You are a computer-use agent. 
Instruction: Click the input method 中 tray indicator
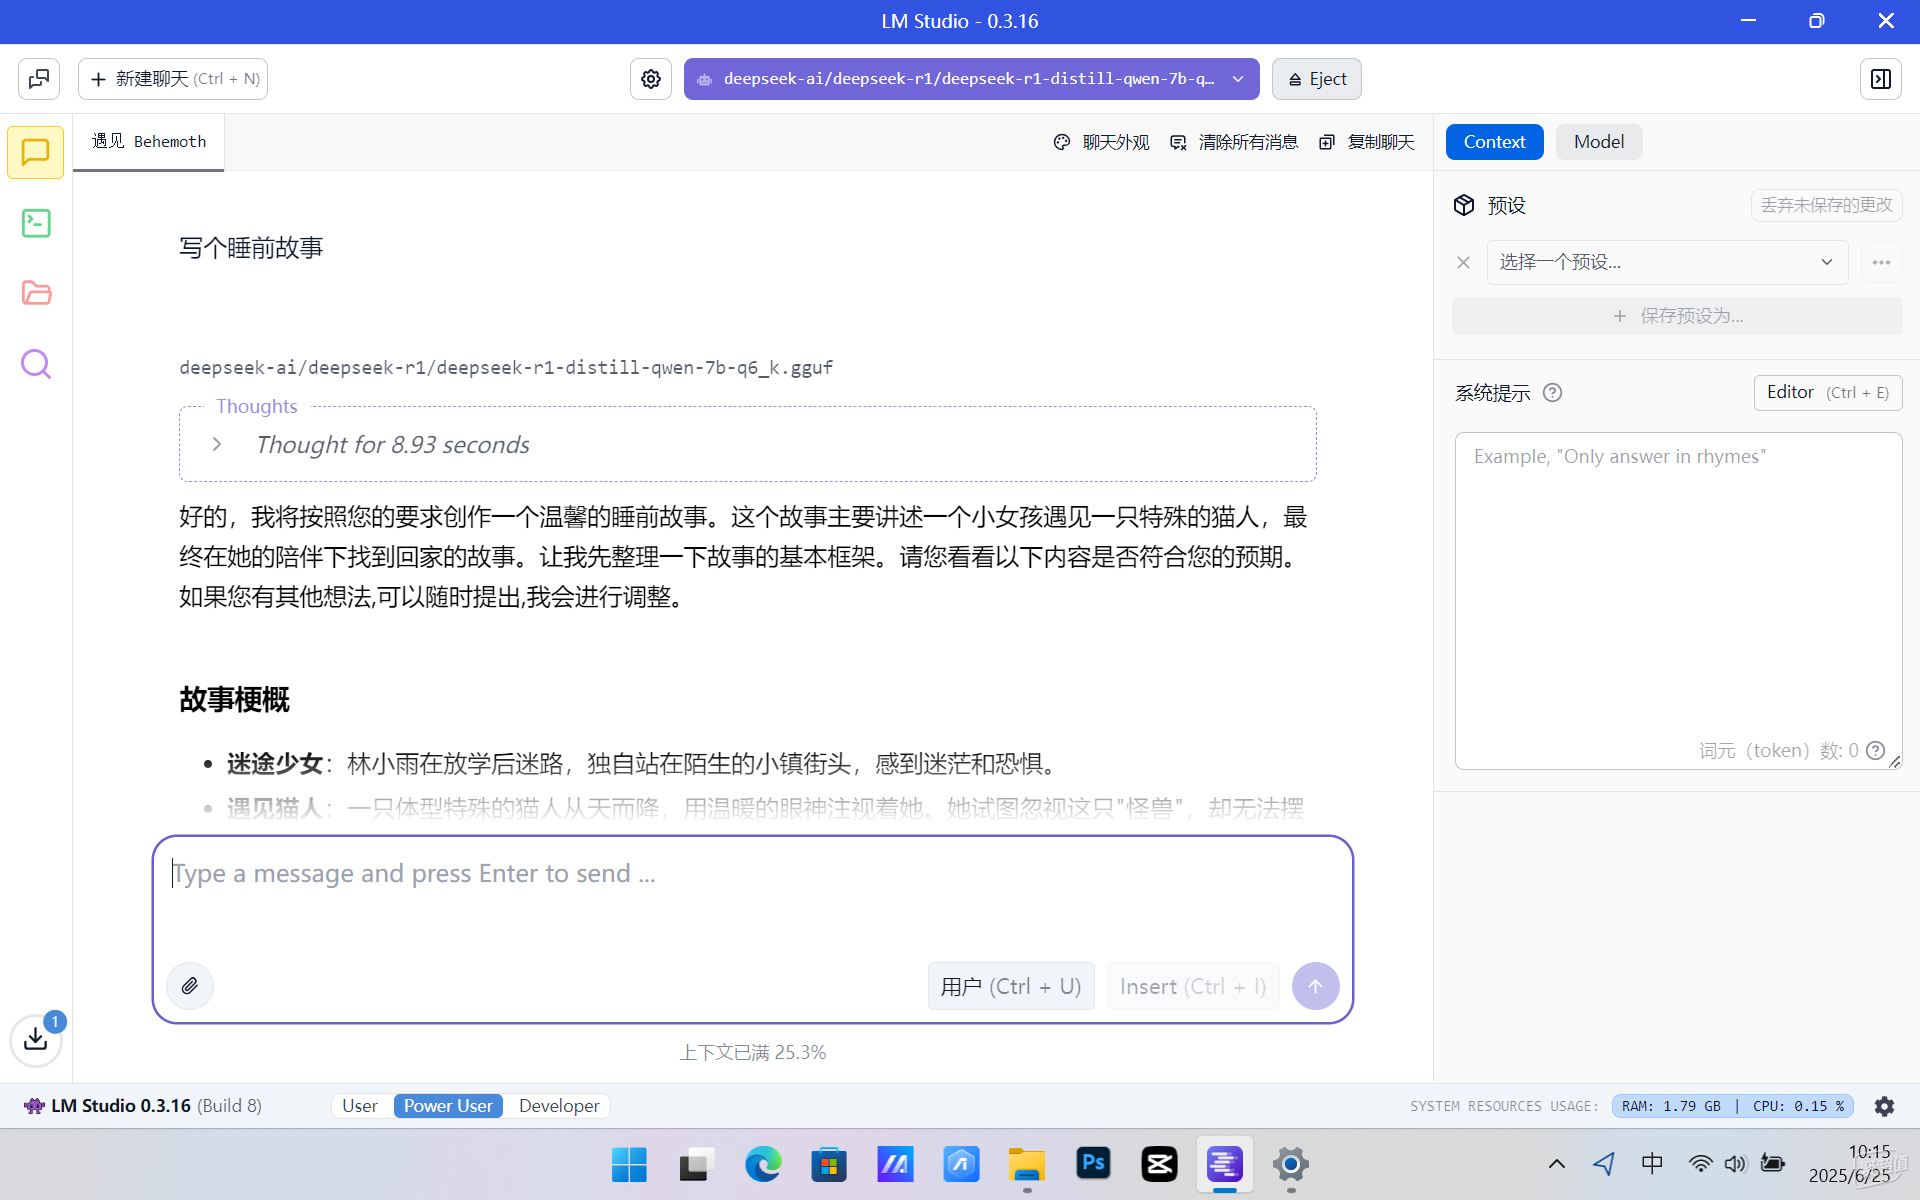click(x=1652, y=1164)
